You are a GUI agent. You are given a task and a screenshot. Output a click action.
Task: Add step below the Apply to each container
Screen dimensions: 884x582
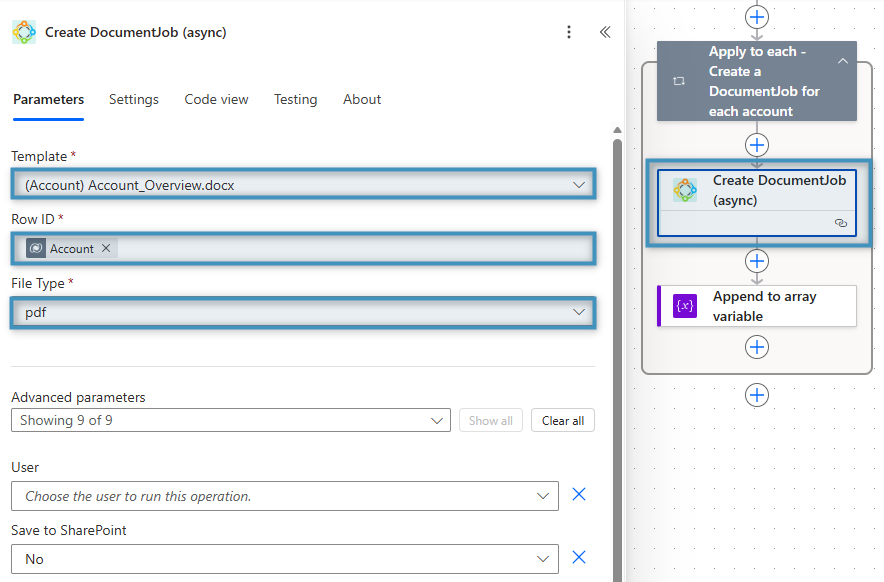click(x=757, y=395)
